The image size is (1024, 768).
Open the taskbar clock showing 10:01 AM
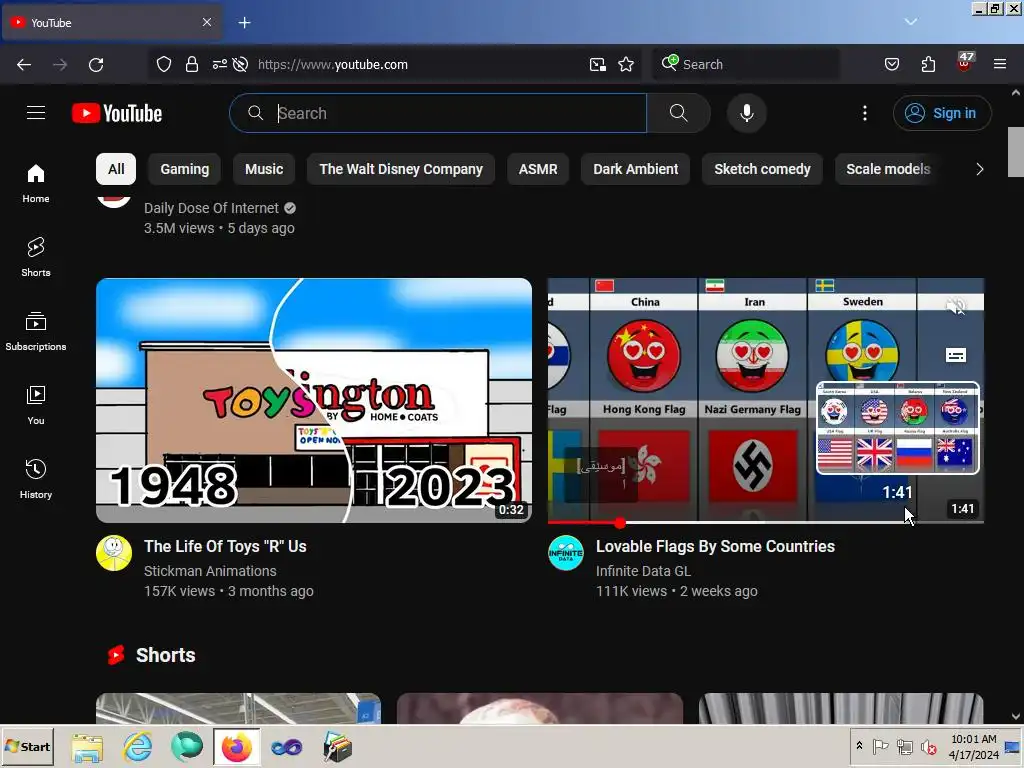(x=974, y=746)
